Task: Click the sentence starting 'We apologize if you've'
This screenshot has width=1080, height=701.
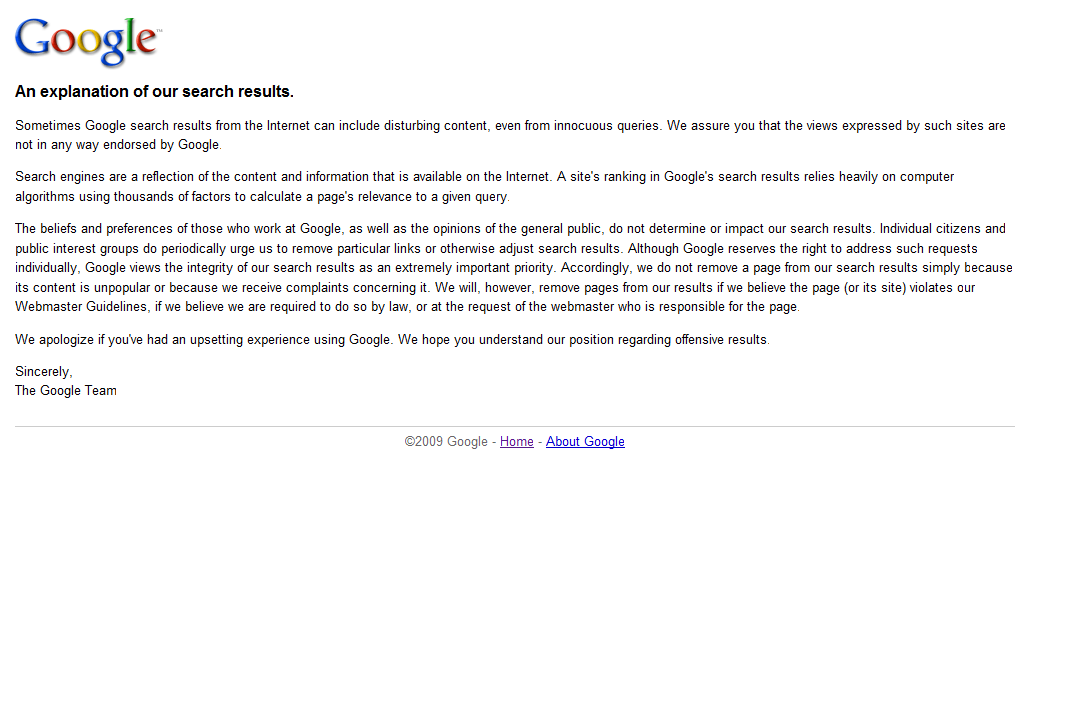Action: pos(393,339)
